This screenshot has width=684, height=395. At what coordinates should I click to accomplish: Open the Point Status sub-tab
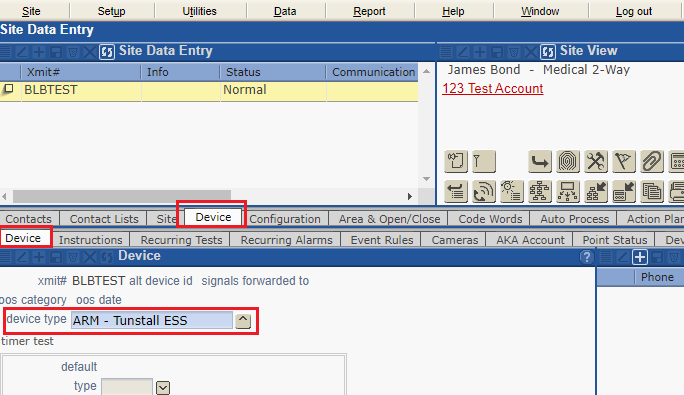tap(615, 240)
